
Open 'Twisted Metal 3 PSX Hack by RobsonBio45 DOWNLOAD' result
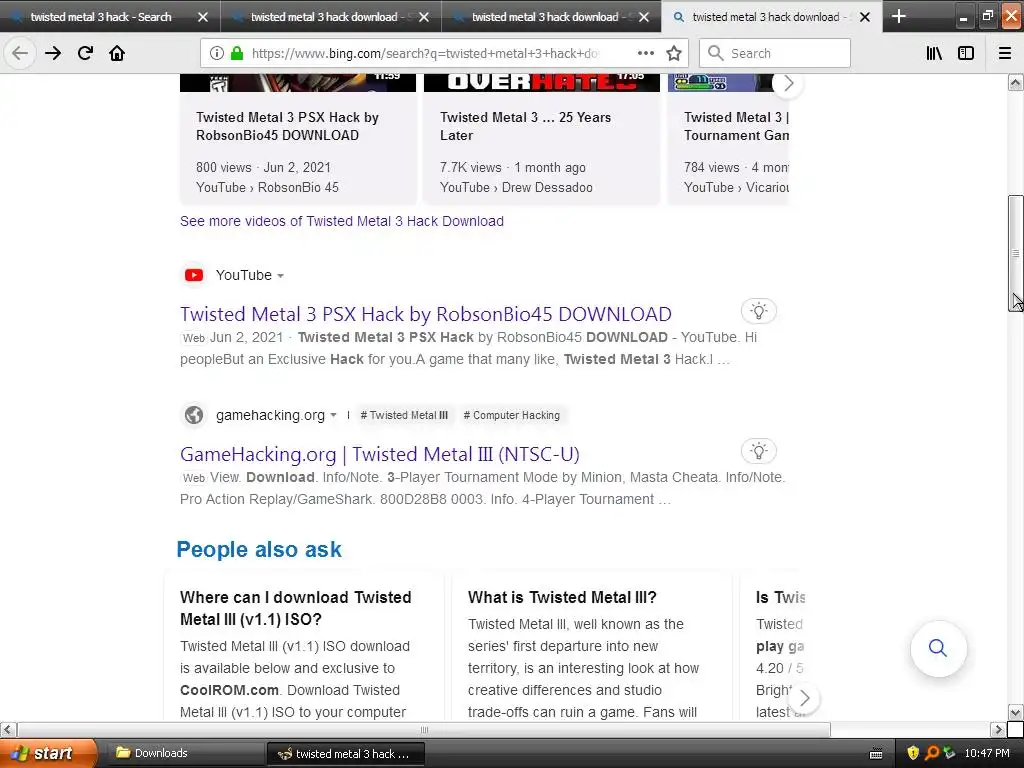point(426,314)
